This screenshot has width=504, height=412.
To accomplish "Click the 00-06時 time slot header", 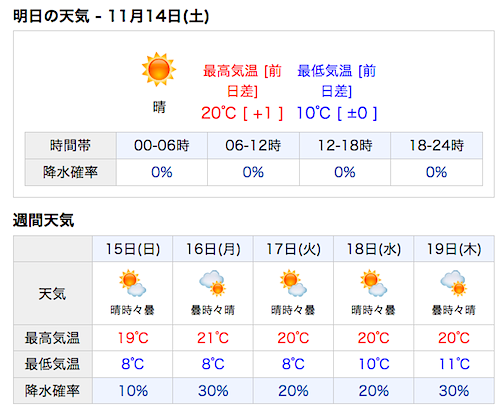I will (x=162, y=145).
